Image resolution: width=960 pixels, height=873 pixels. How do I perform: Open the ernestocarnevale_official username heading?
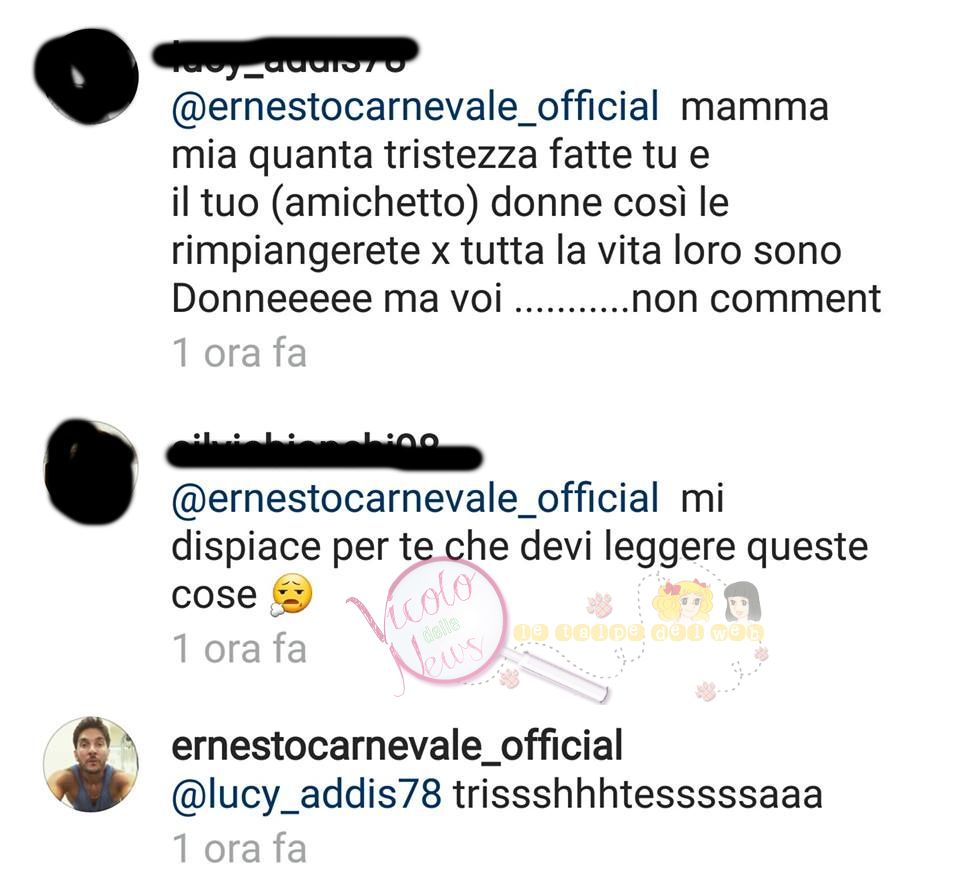[x=397, y=745]
